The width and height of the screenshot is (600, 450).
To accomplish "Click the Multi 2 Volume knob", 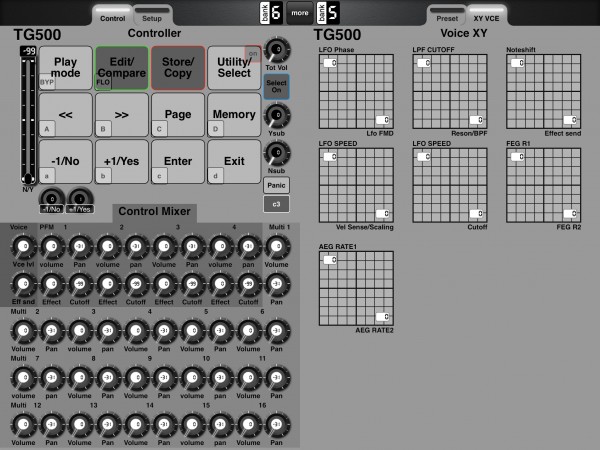I will (x=24, y=331).
